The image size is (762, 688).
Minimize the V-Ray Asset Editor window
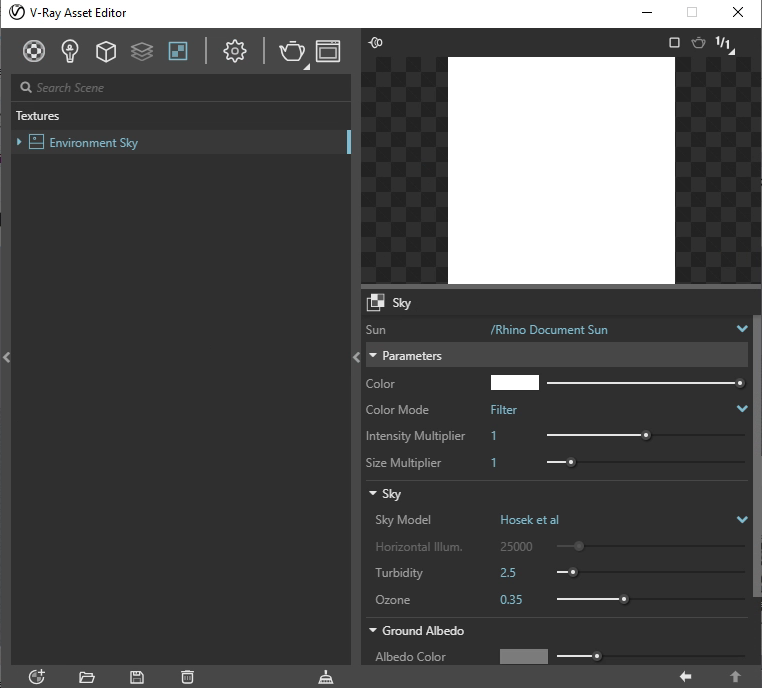647,13
